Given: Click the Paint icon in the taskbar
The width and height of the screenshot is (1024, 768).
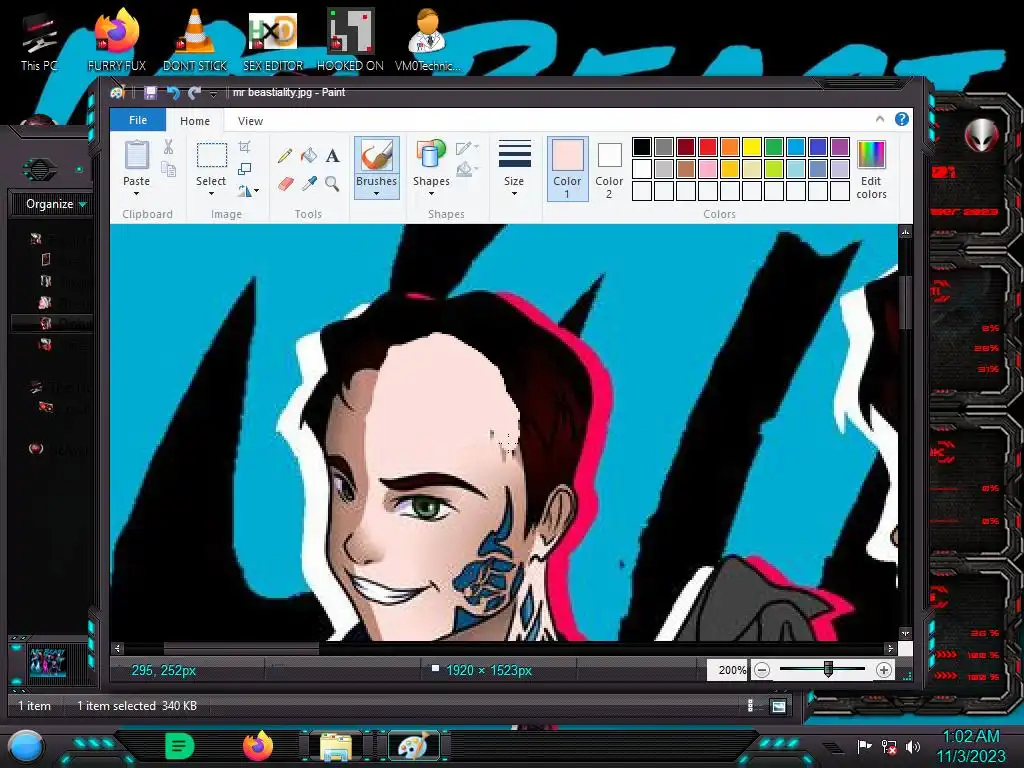Looking at the screenshot, I should tap(413, 746).
